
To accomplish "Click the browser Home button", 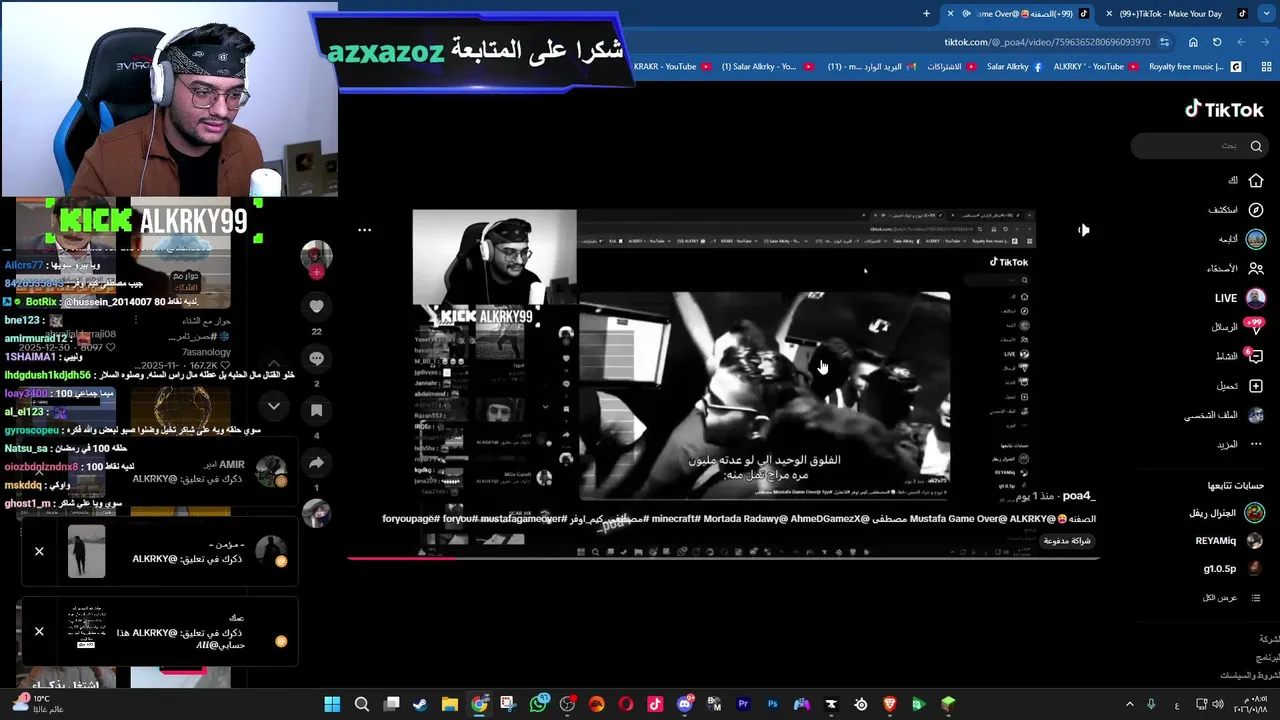I will point(1193,42).
